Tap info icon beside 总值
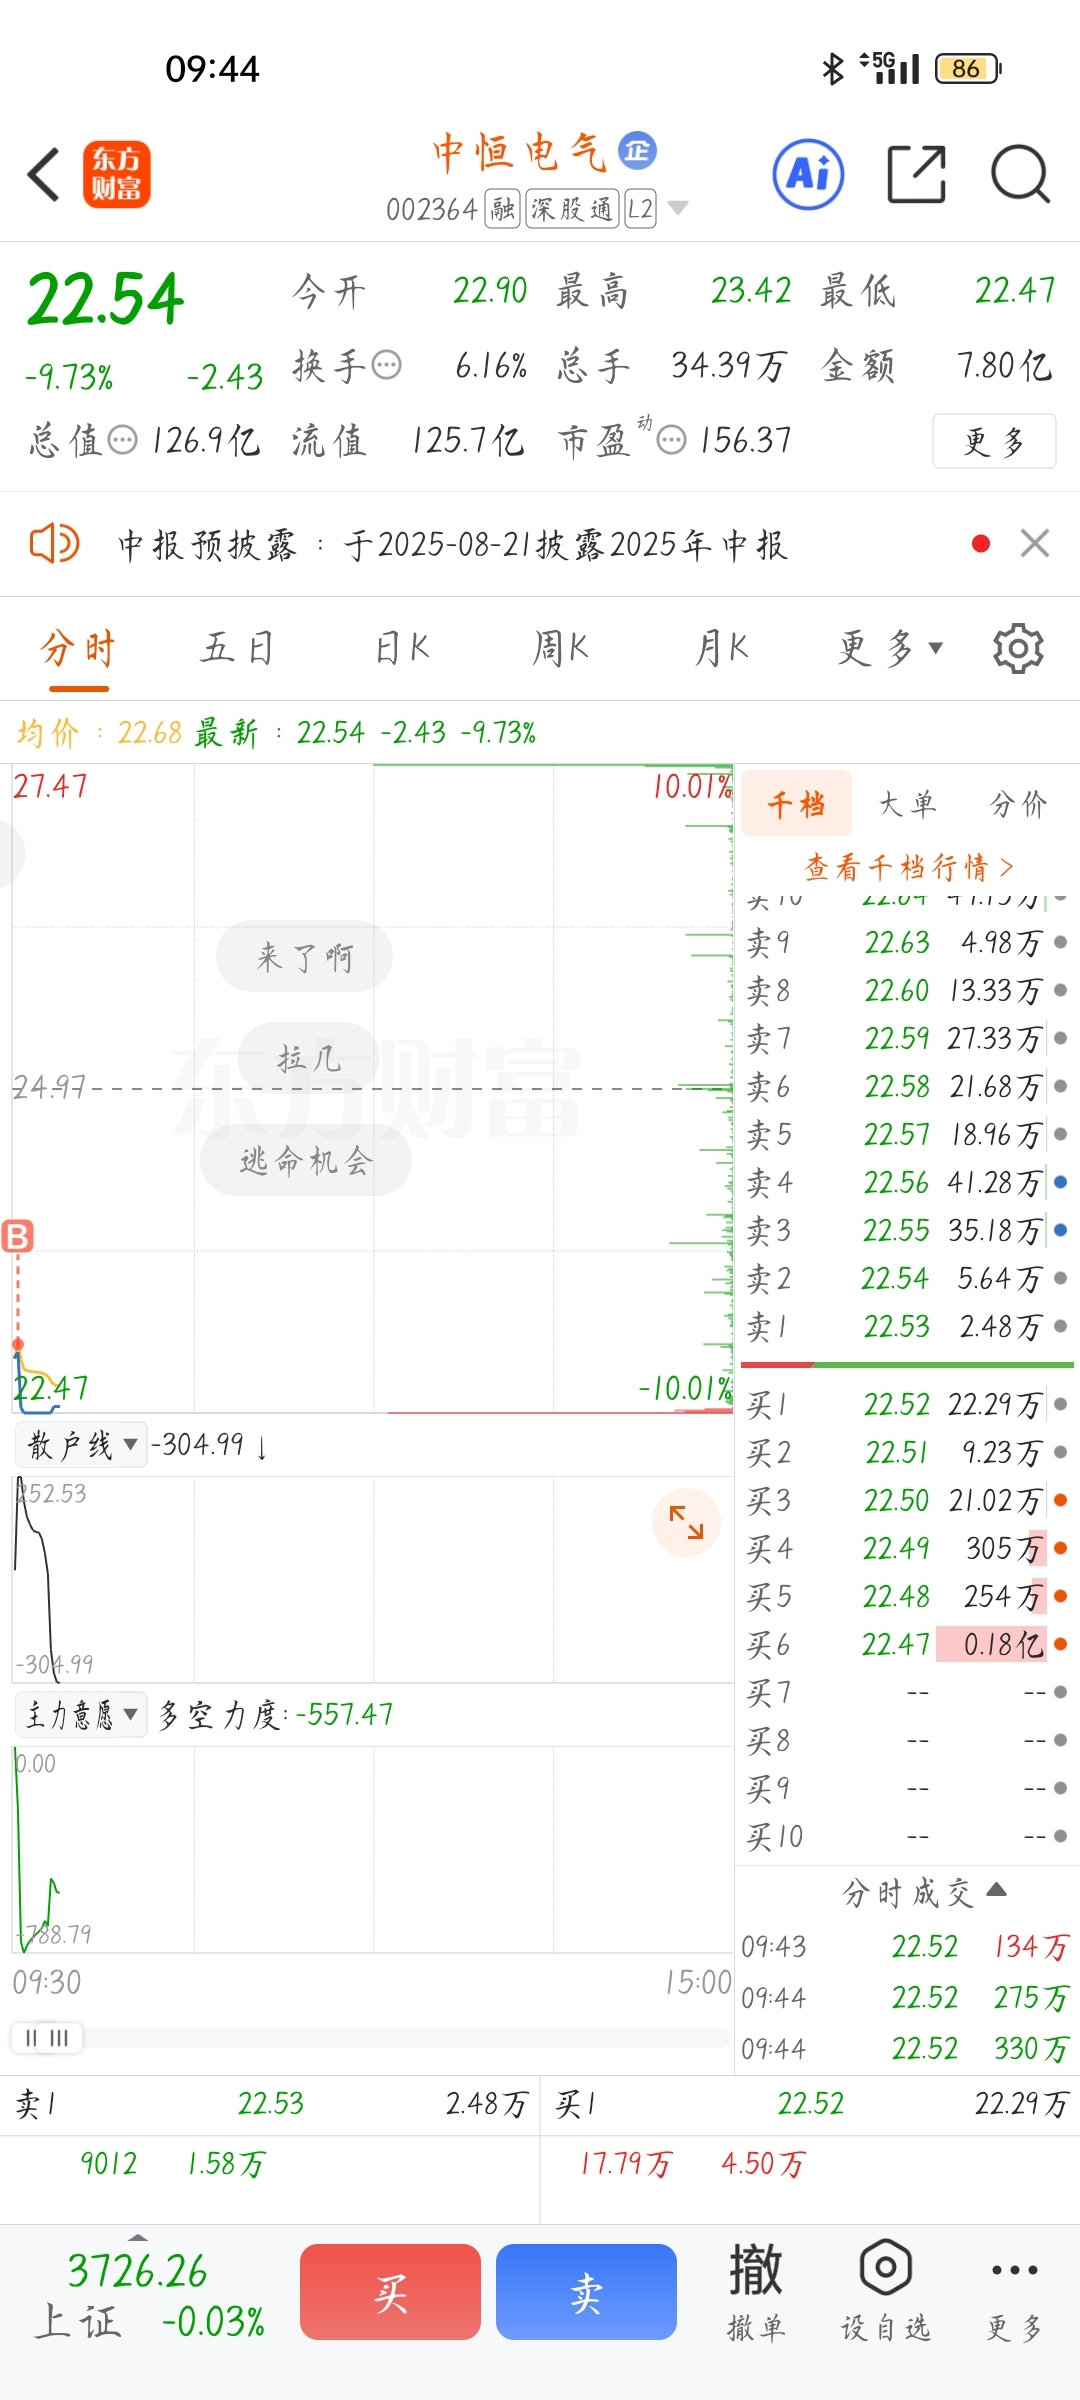 (x=122, y=440)
